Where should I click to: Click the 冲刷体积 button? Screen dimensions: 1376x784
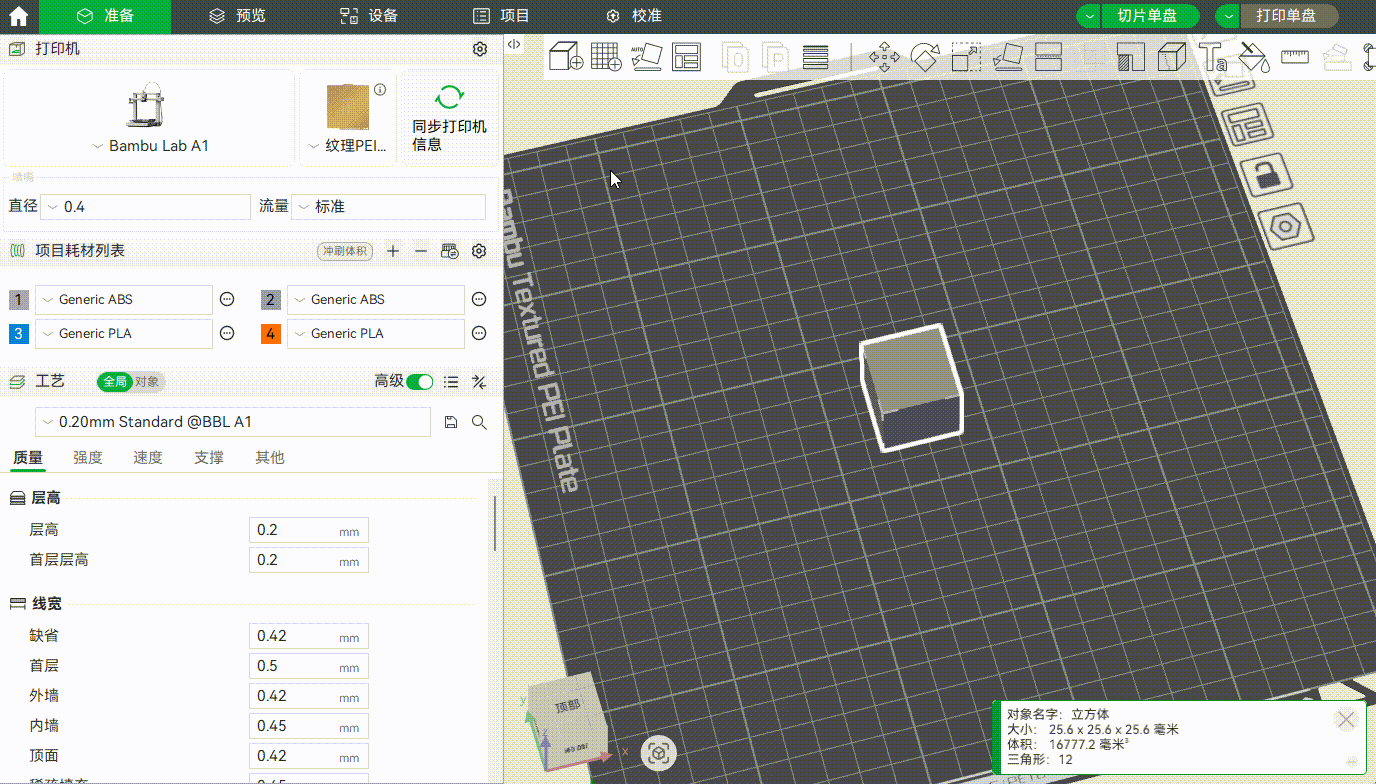(345, 252)
